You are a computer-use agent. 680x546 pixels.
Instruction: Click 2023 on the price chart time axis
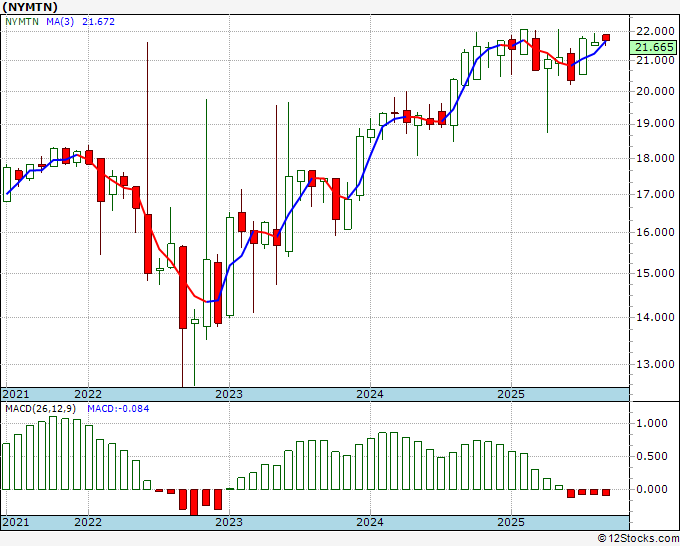(x=229, y=394)
